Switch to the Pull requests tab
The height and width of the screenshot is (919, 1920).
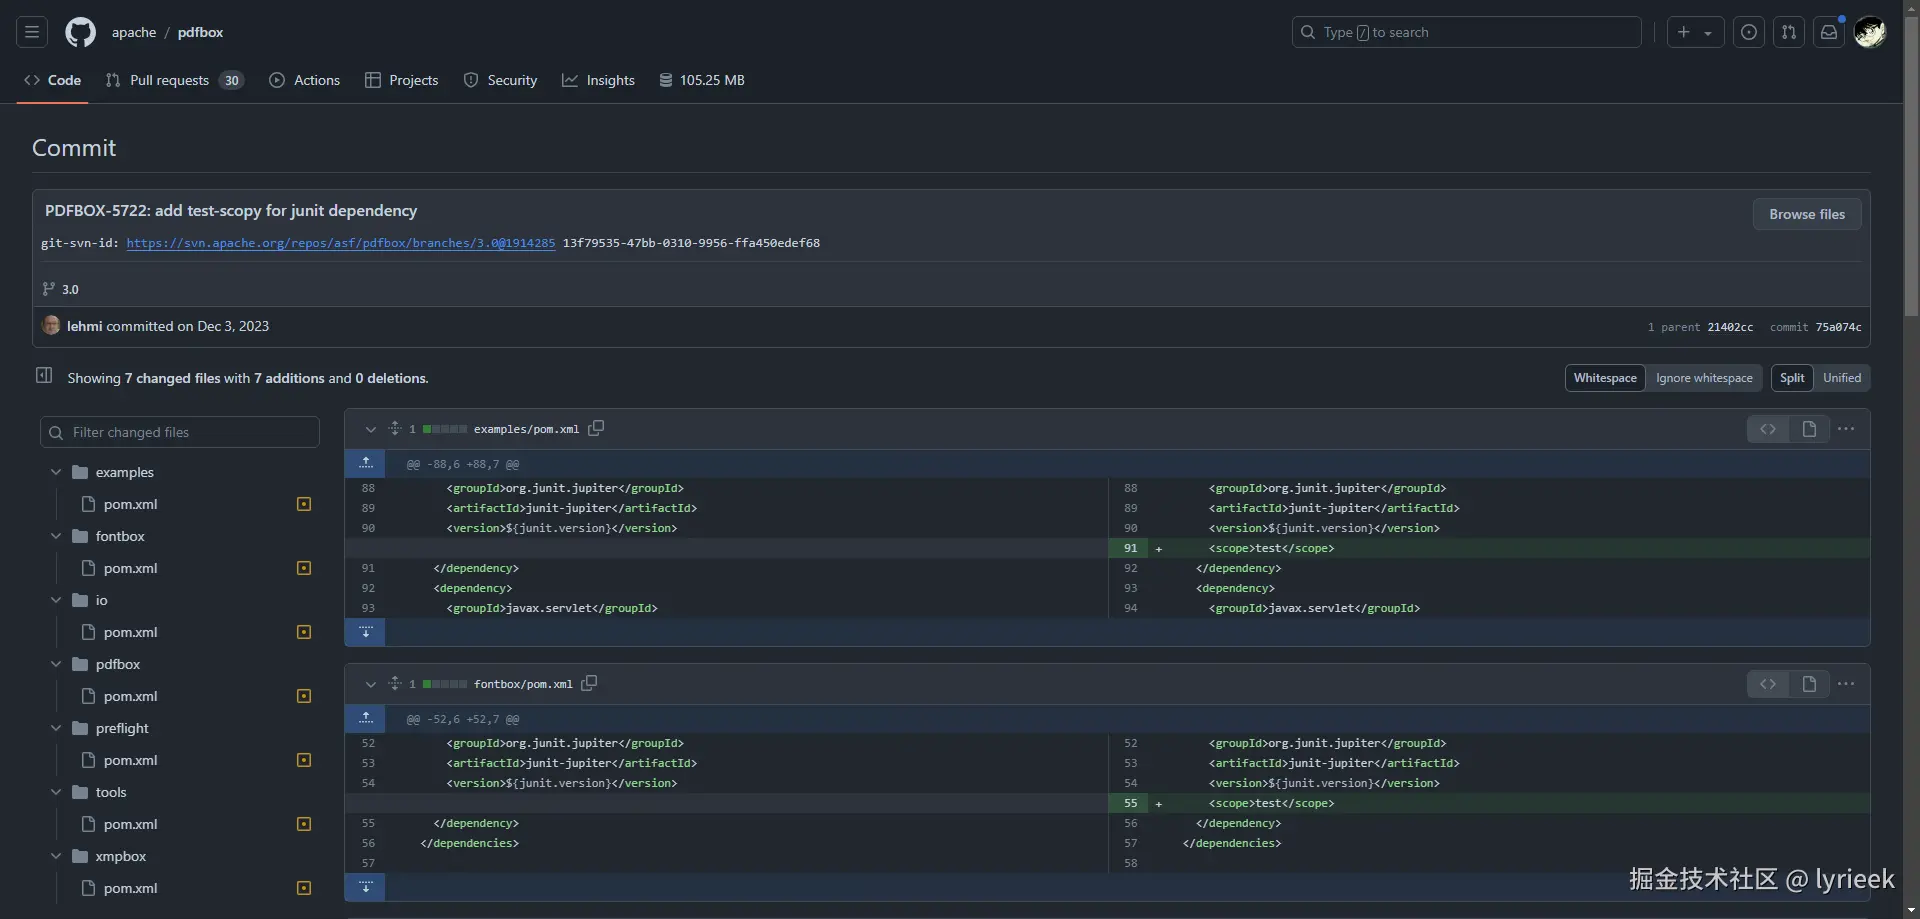(x=174, y=80)
